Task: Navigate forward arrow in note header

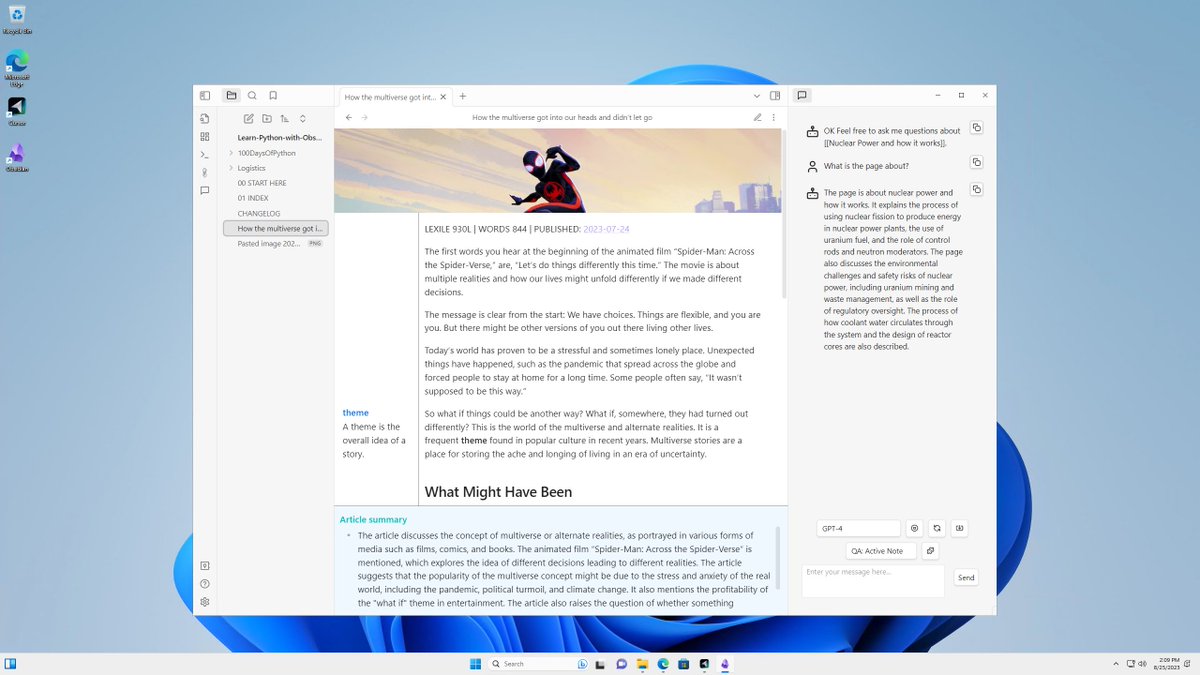Action: (x=364, y=117)
